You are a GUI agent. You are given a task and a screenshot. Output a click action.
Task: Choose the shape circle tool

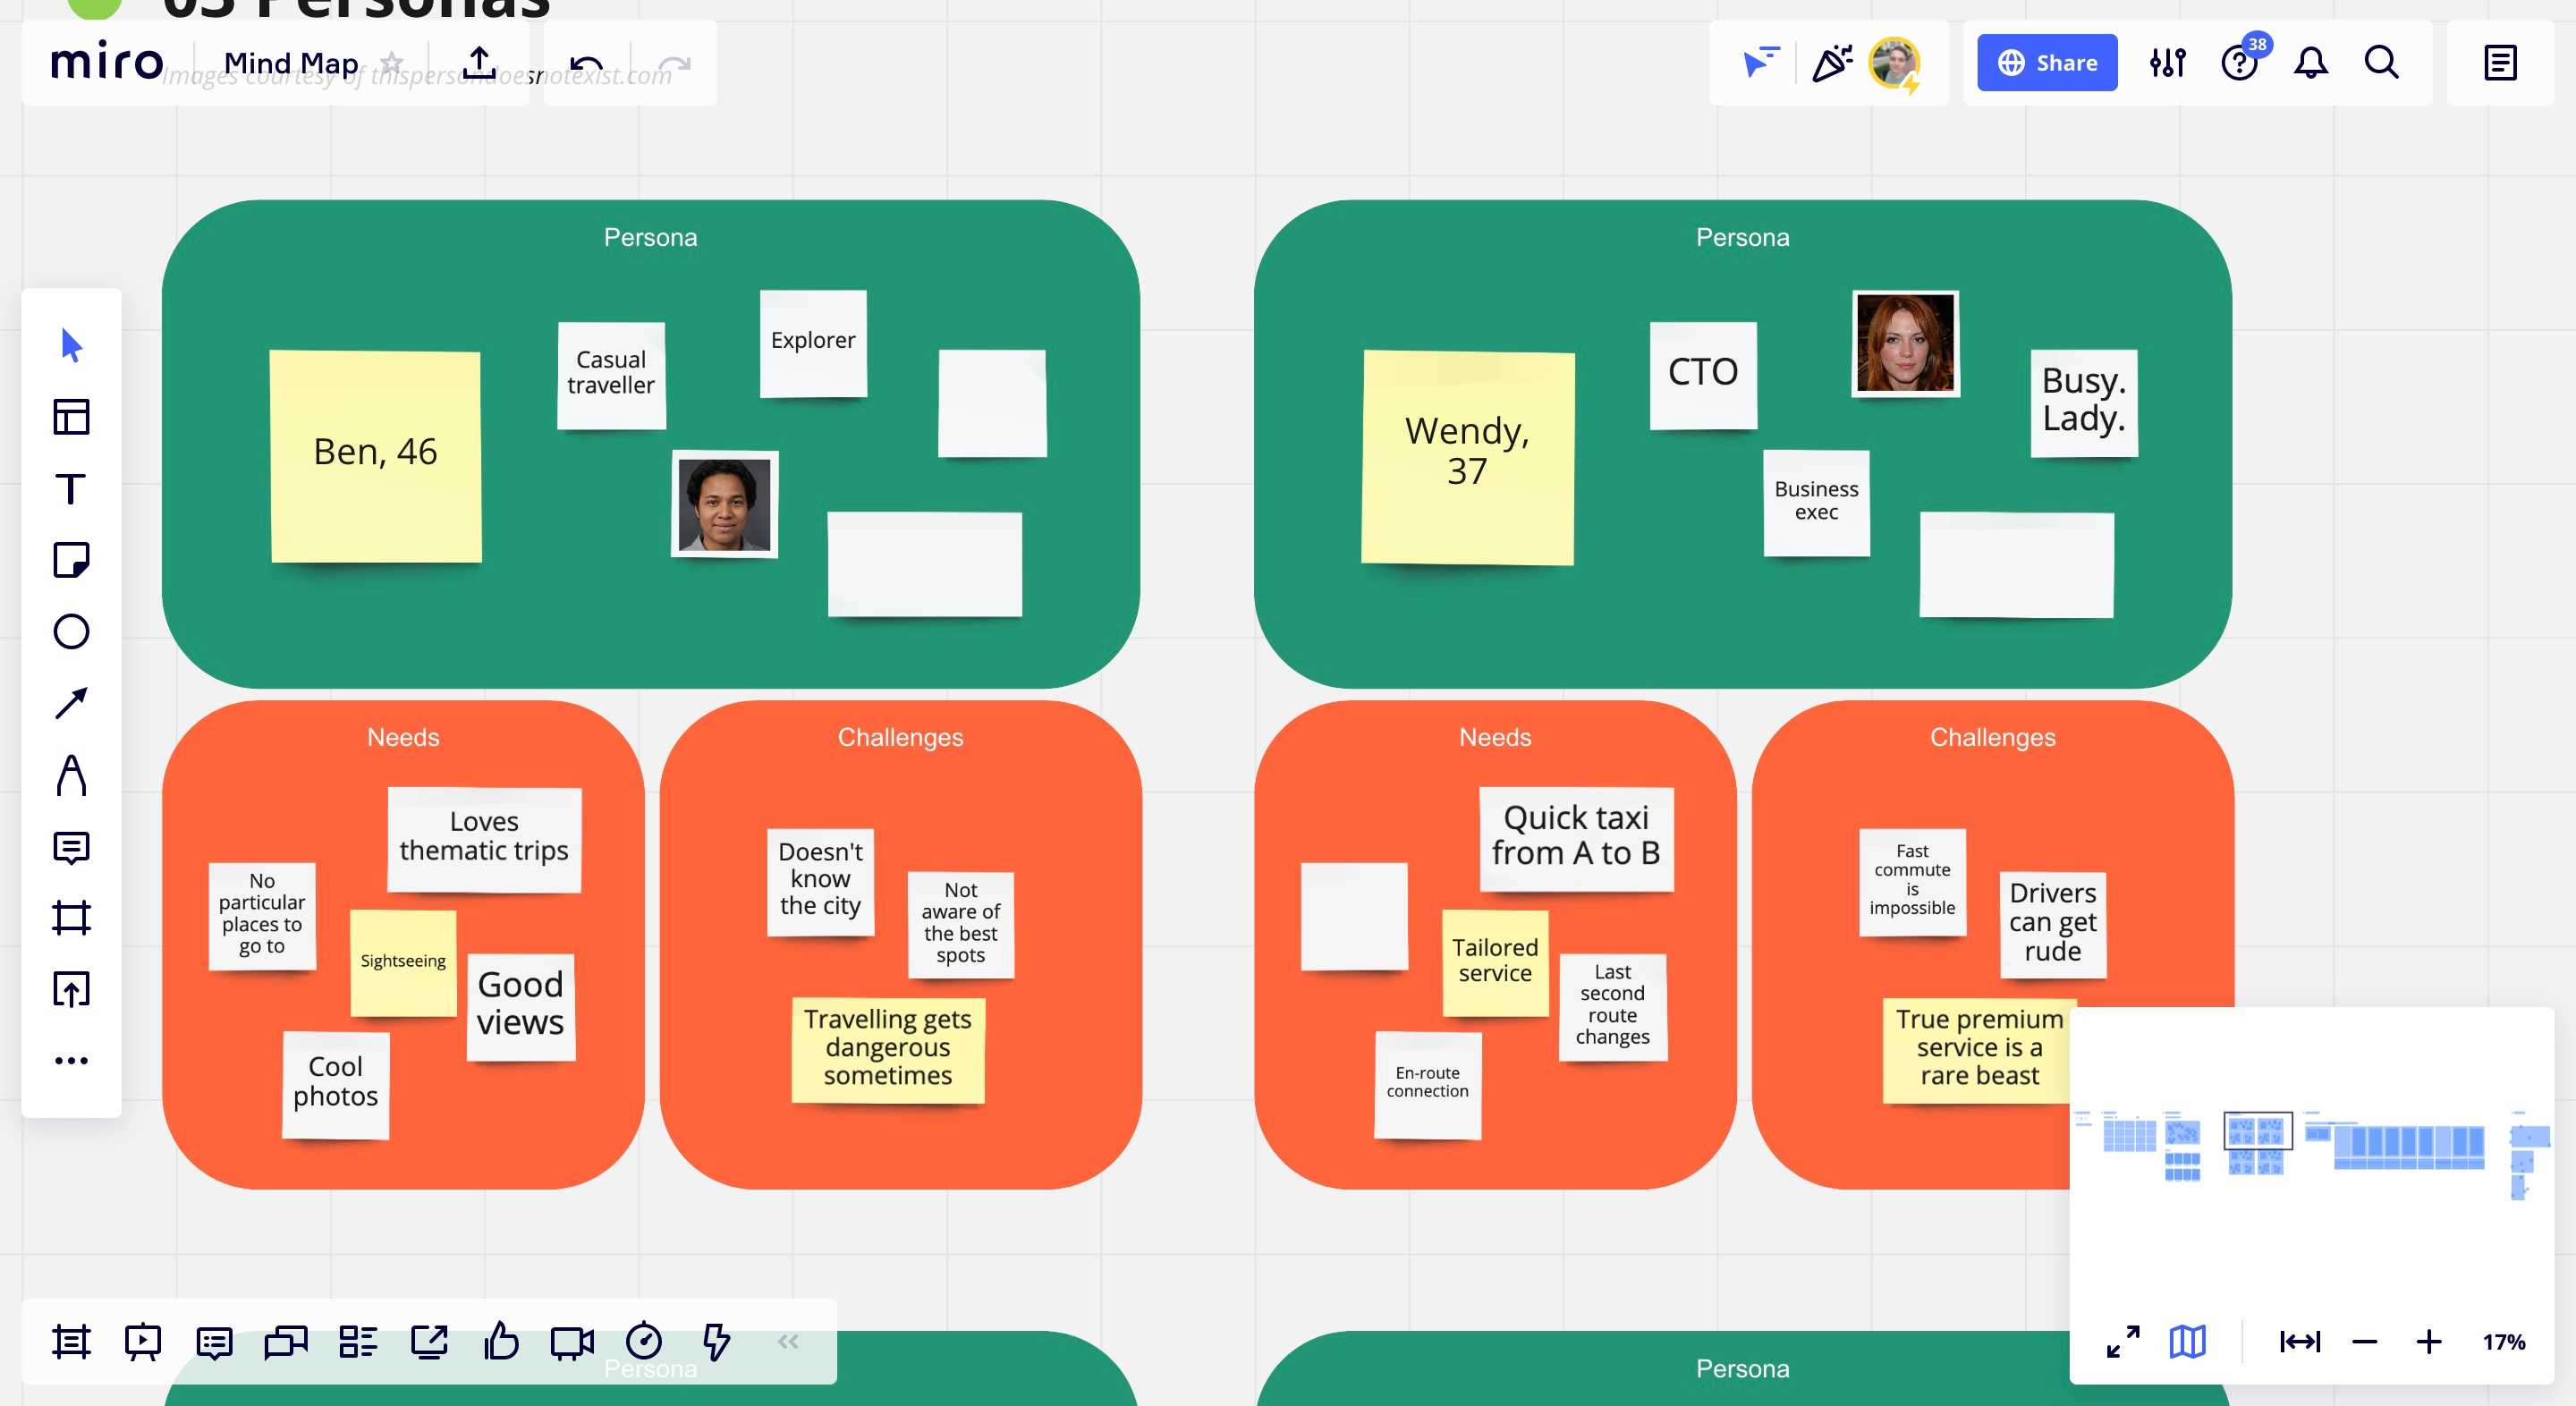click(71, 632)
